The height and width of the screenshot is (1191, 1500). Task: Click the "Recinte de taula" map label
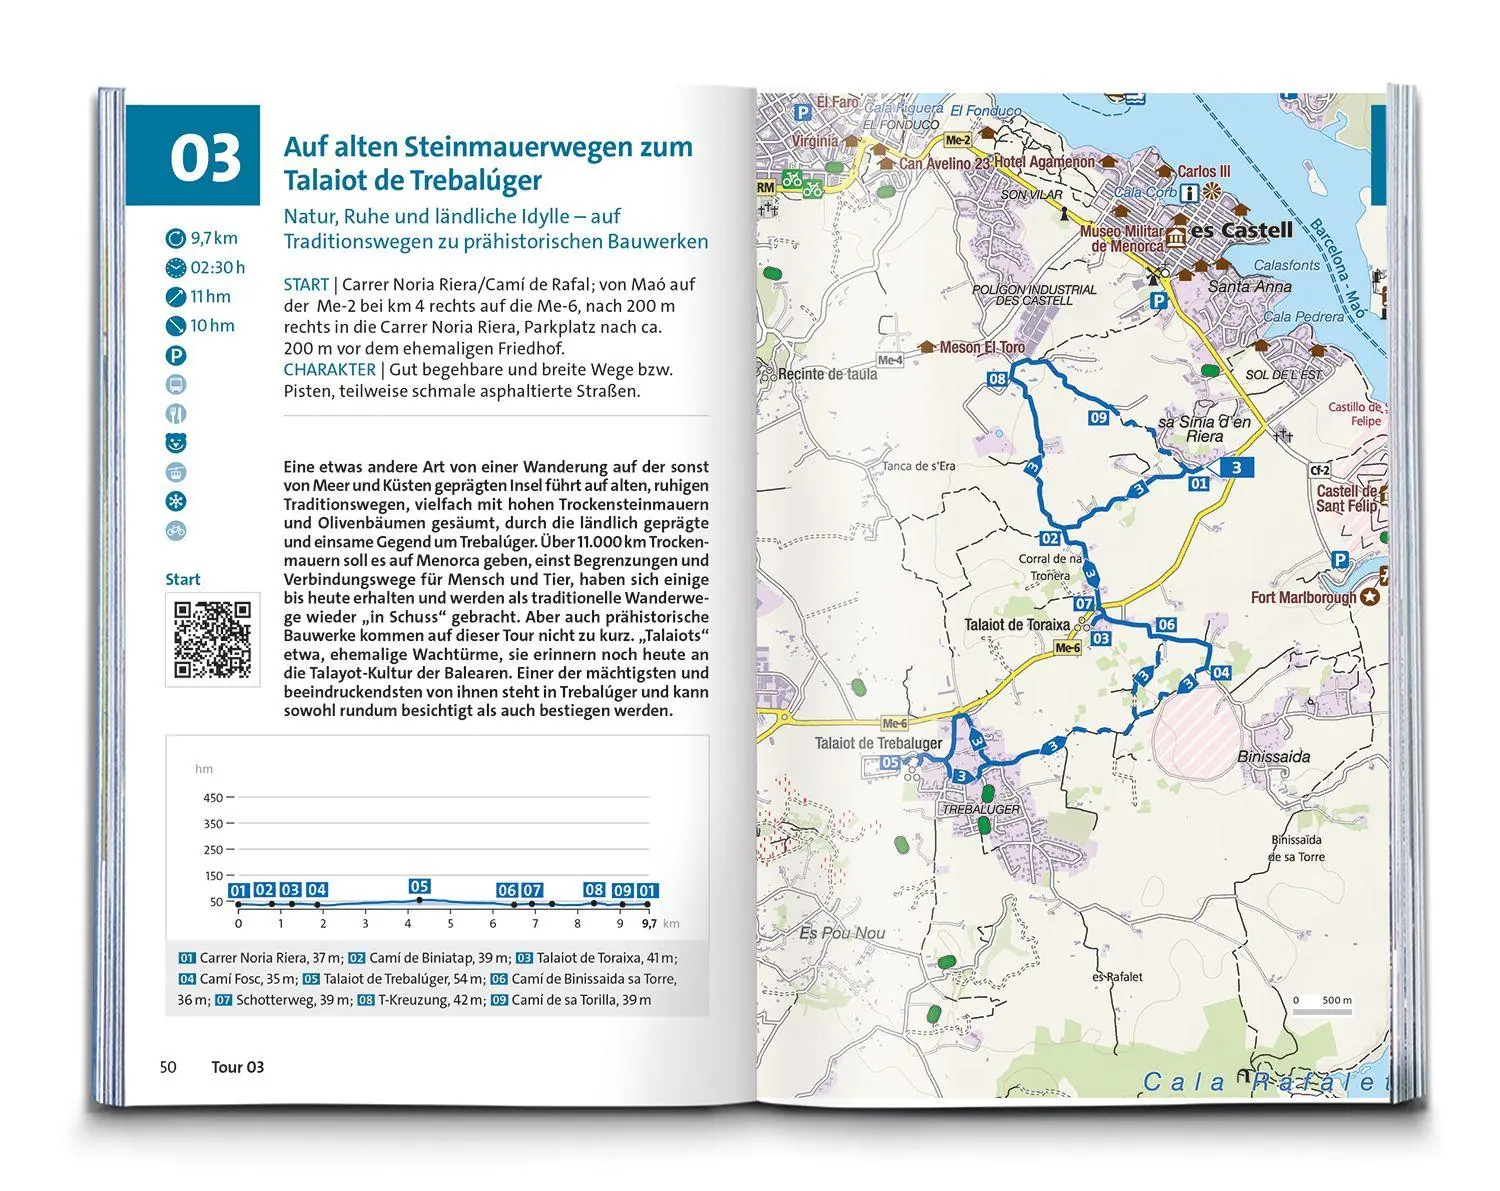point(827,374)
